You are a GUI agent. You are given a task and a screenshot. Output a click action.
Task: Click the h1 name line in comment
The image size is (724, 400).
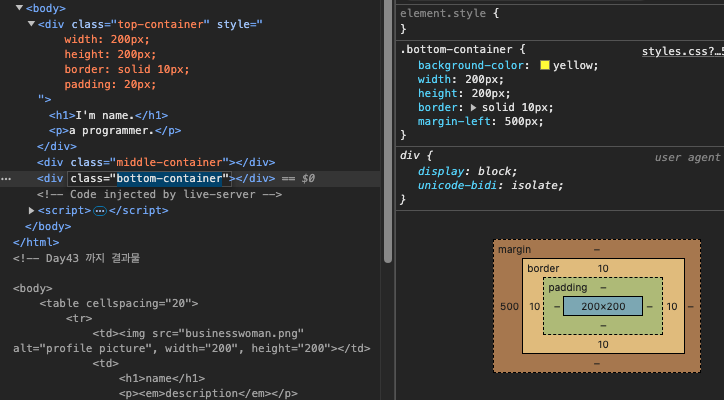(162, 378)
